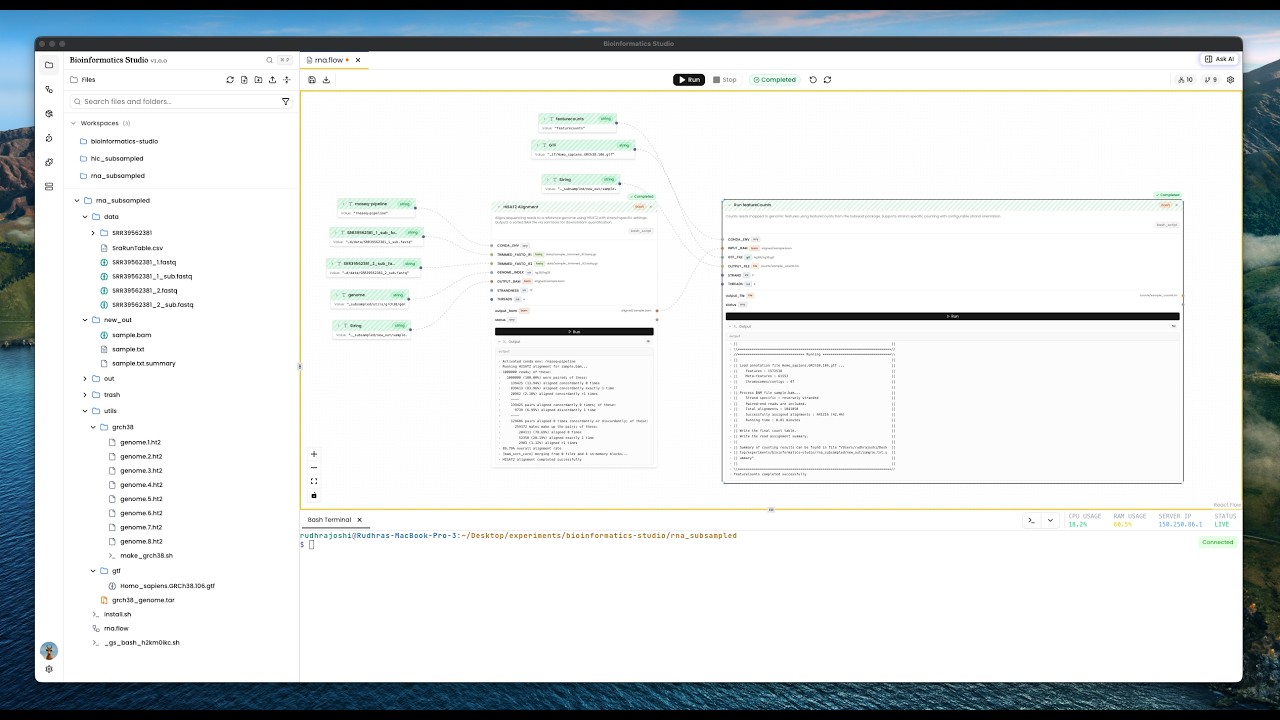1280x720 pixels.
Task: Open the Files explorer sidebar icon
Action: pos(49,65)
